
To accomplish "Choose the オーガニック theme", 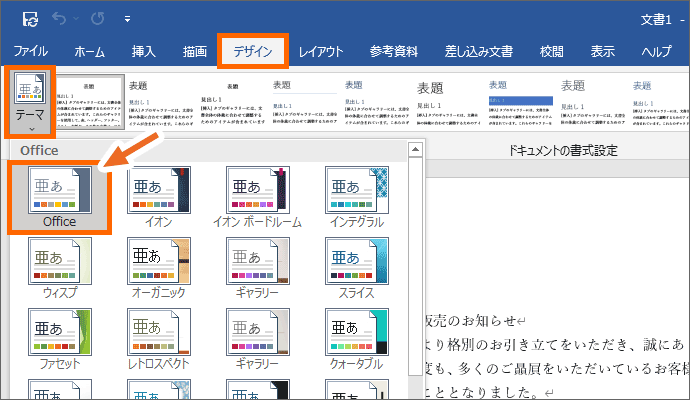I will click(158, 268).
